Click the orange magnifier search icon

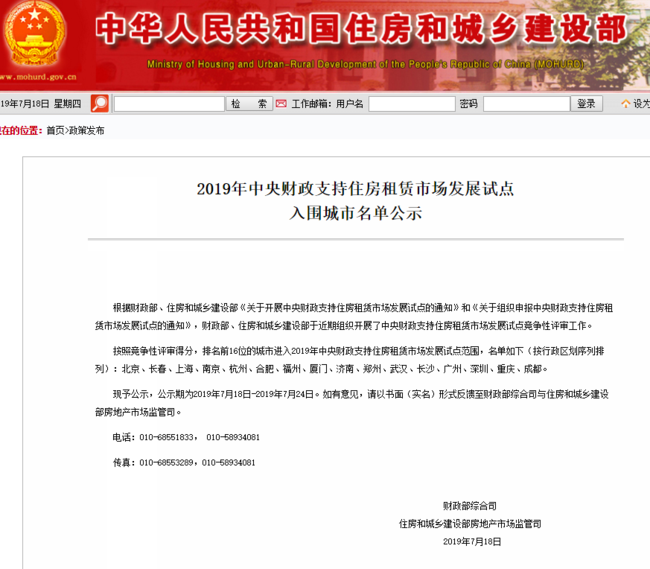tap(99, 104)
